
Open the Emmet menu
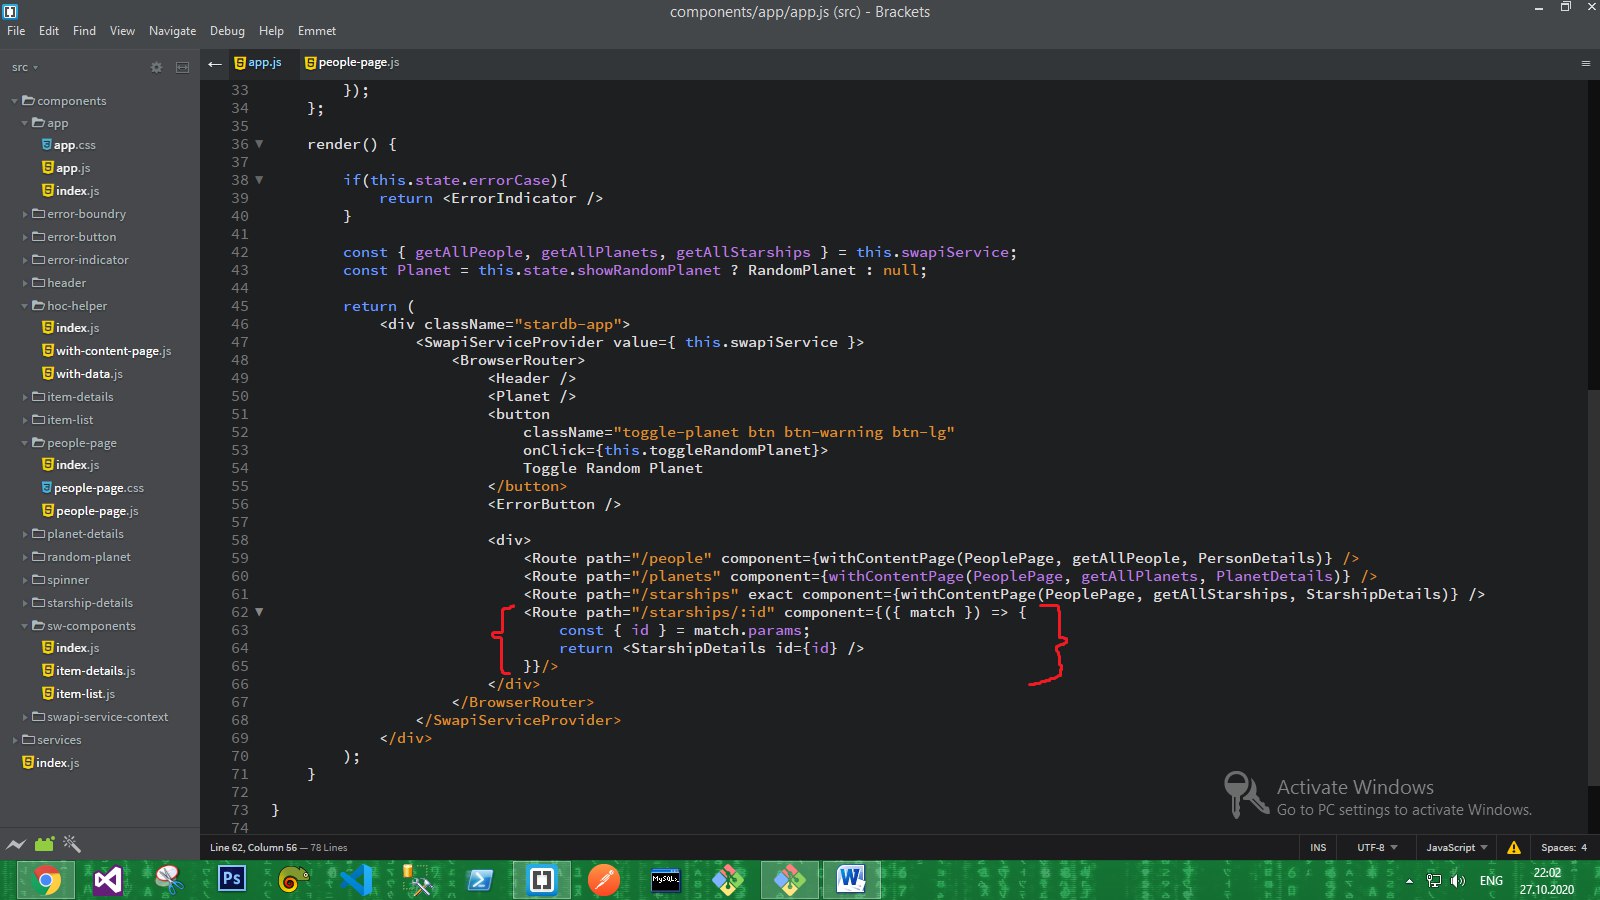(x=316, y=31)
